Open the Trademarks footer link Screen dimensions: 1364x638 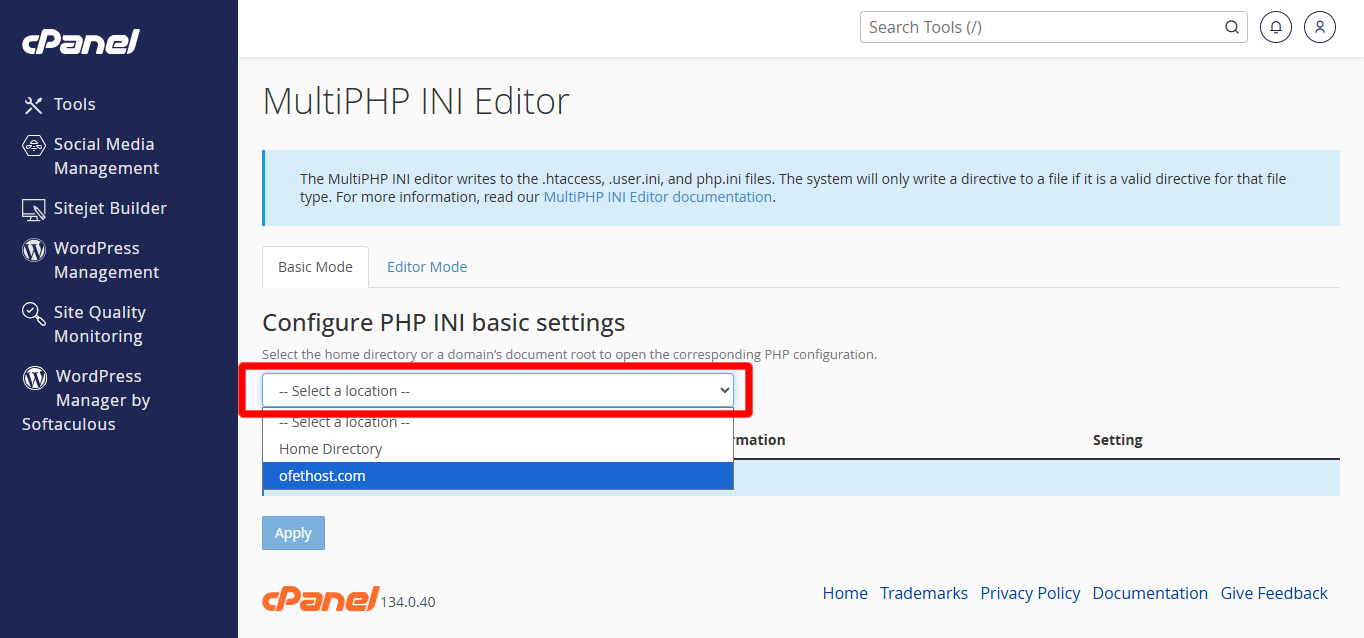pos(924,593)
